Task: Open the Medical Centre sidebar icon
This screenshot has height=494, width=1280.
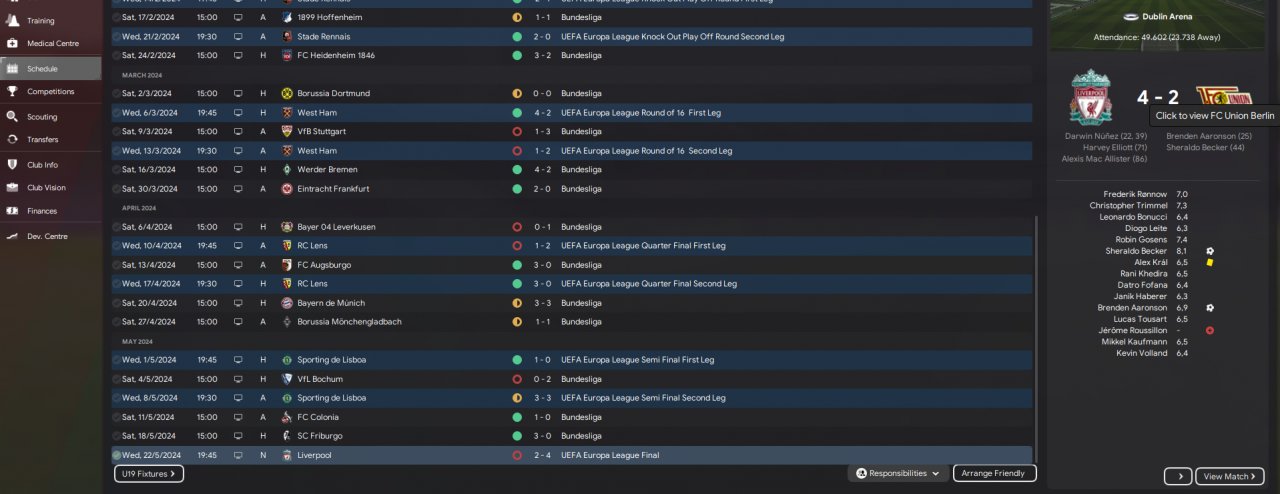Action: [12, 44]
